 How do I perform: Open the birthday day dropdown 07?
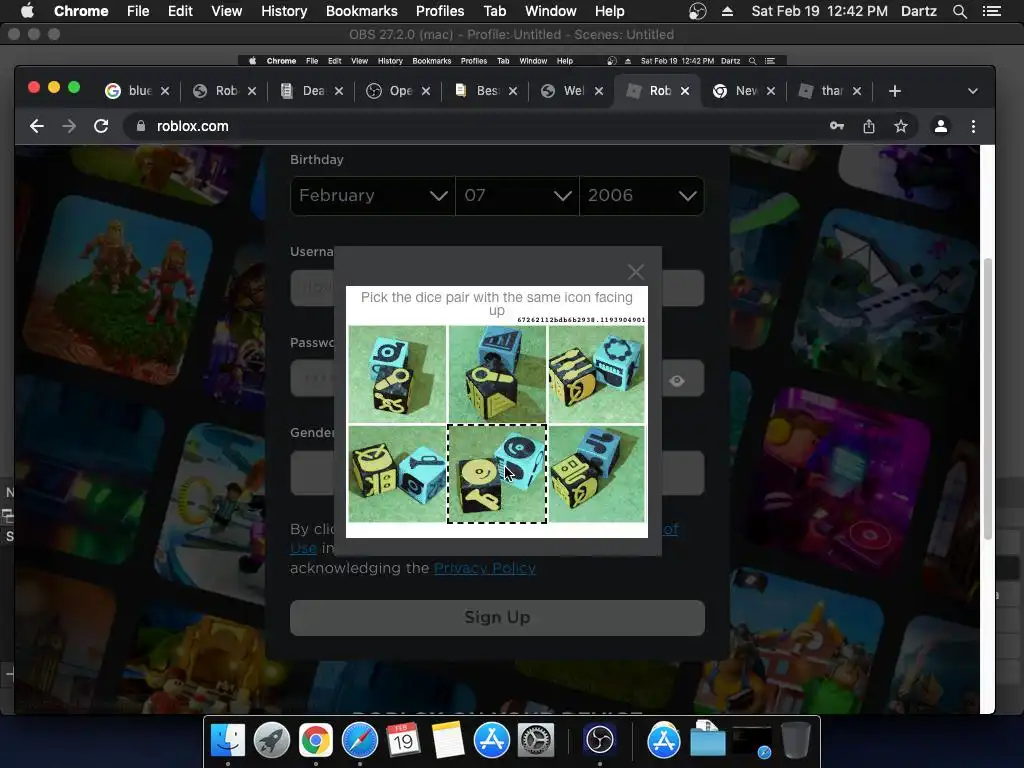pyautogui.click(x=517, y=195)
